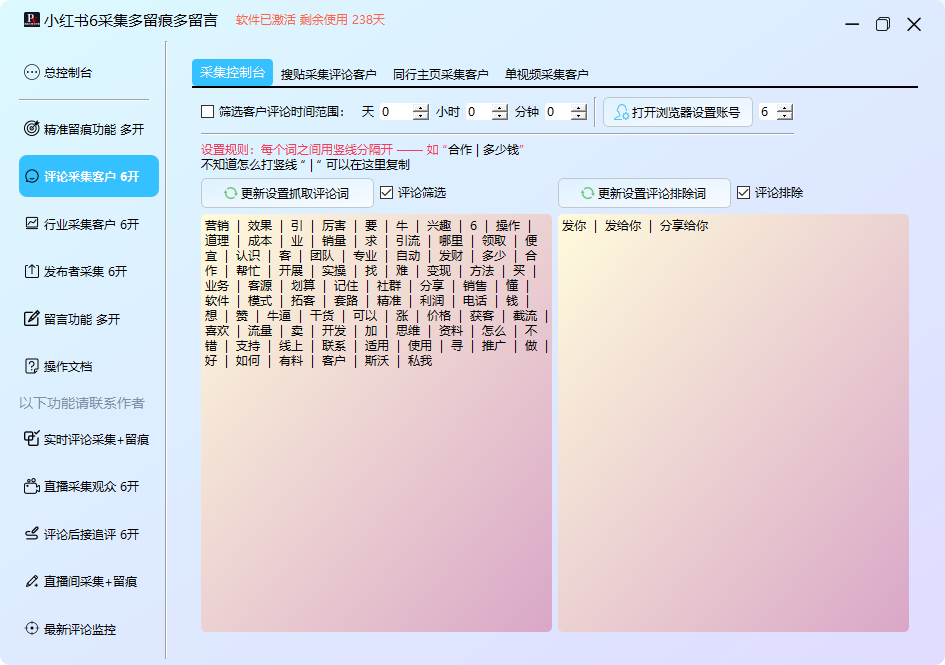Click 打开浏览器设置账号 button
Screen dimensions: 945x665
pyautogui.click(x=677, y=112)
